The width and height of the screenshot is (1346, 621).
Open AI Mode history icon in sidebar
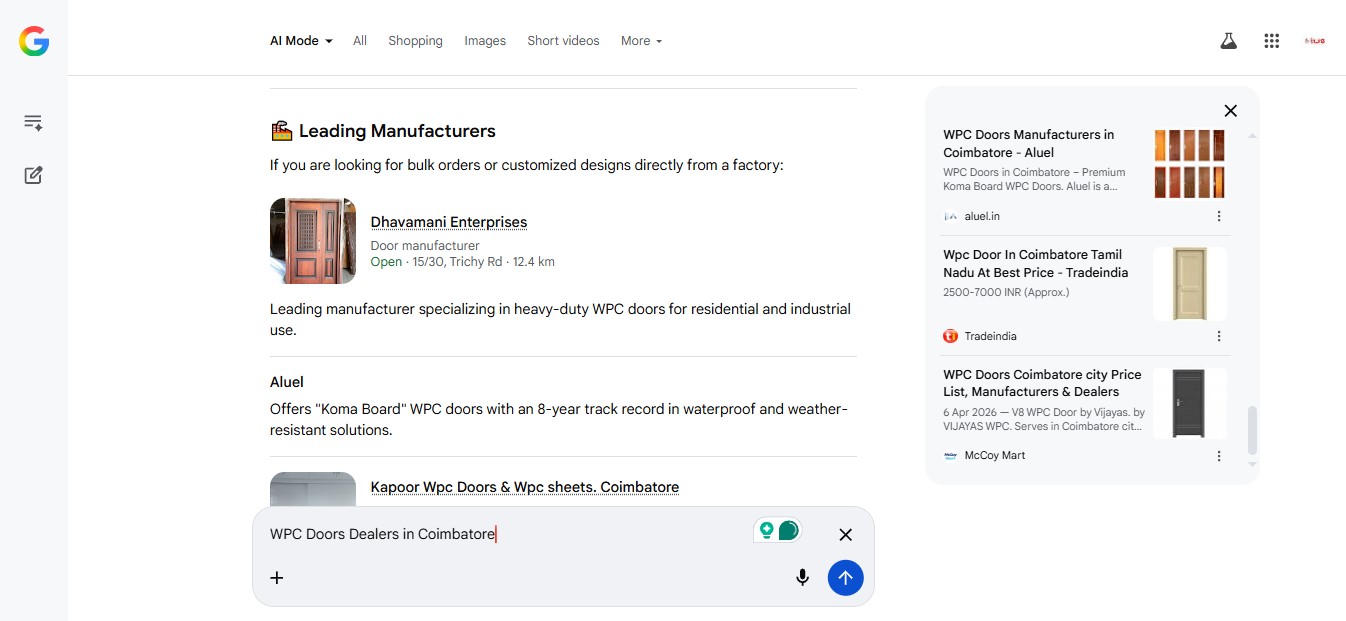tap(33, 123)
